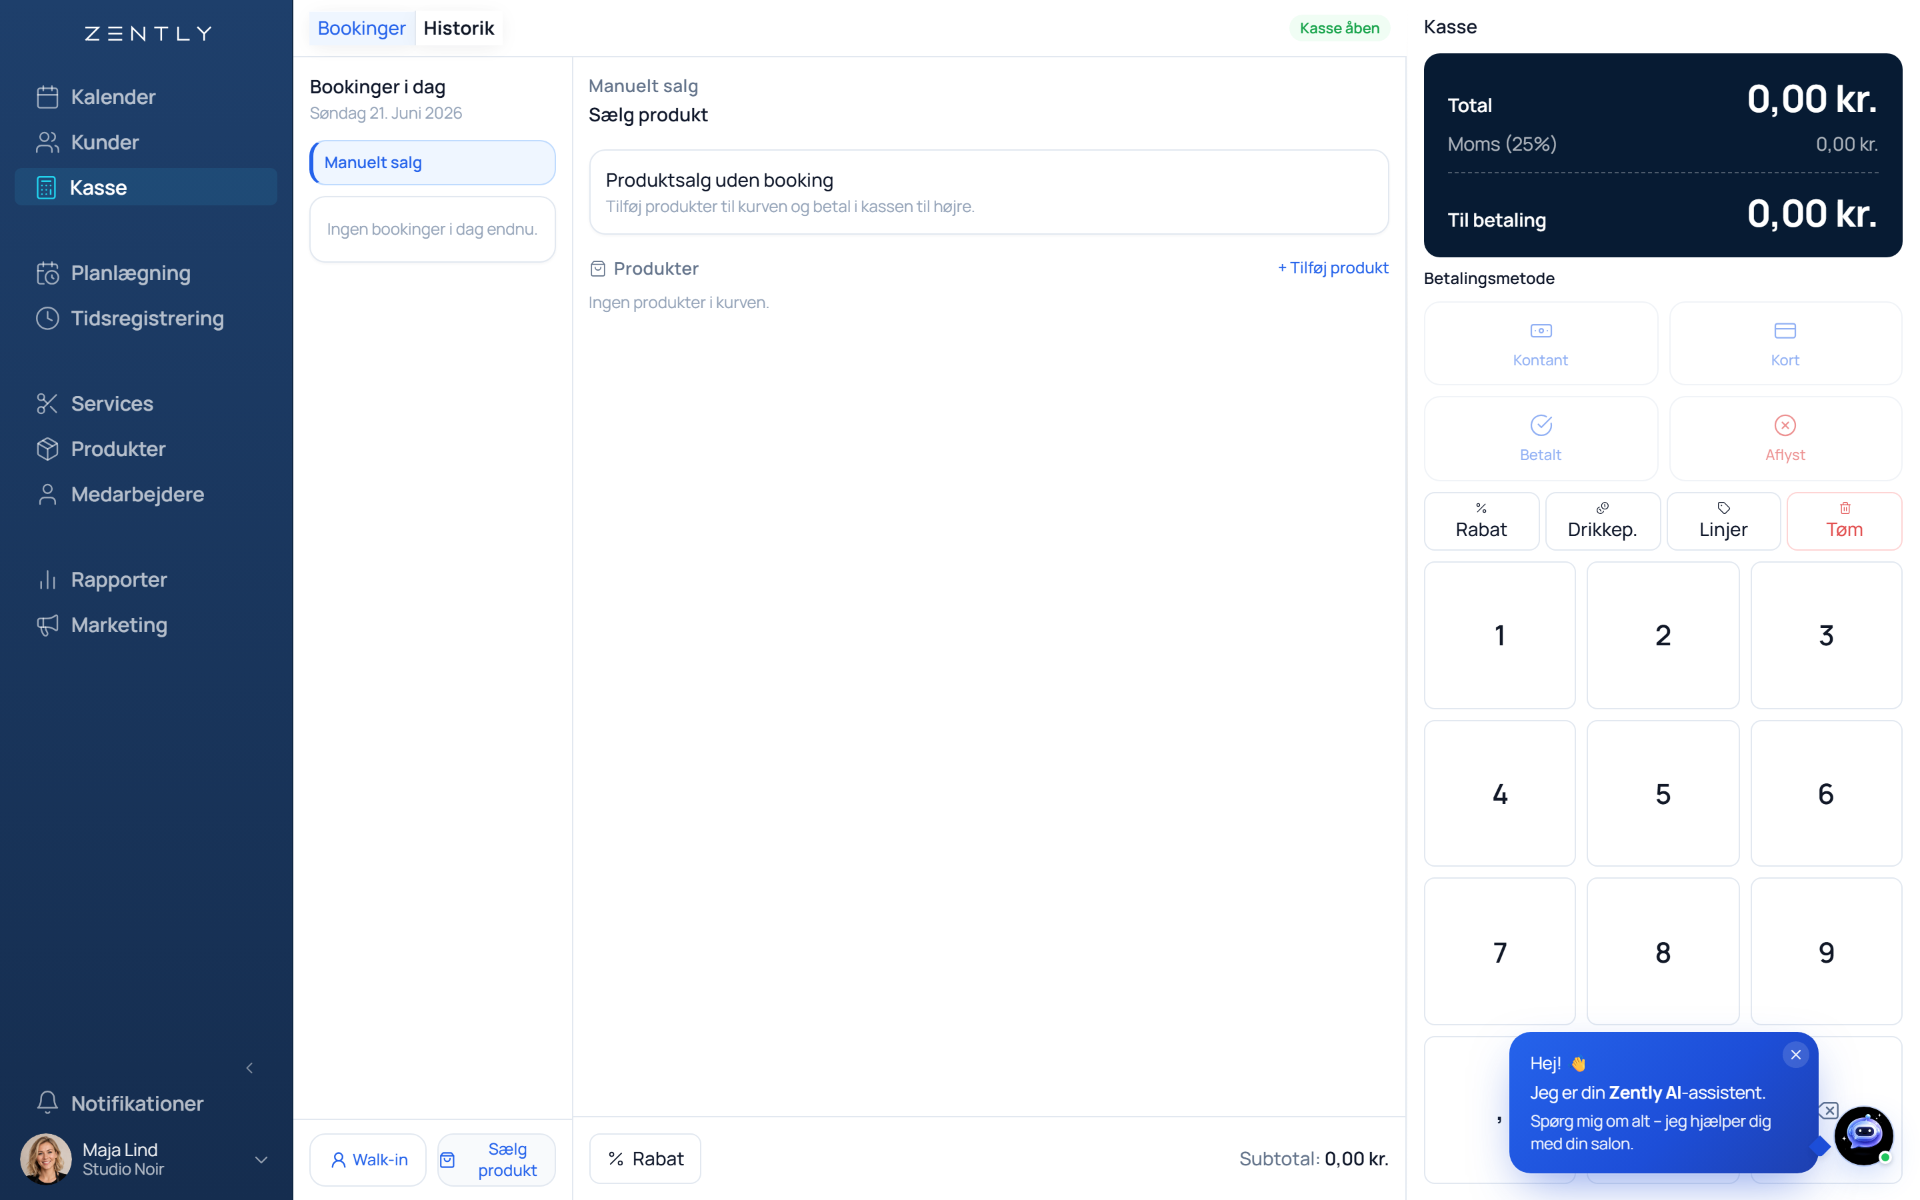Tap keypad number 3
Screen dimensions: 1920x1200
pyautogui.click(x=1826, y=635)
